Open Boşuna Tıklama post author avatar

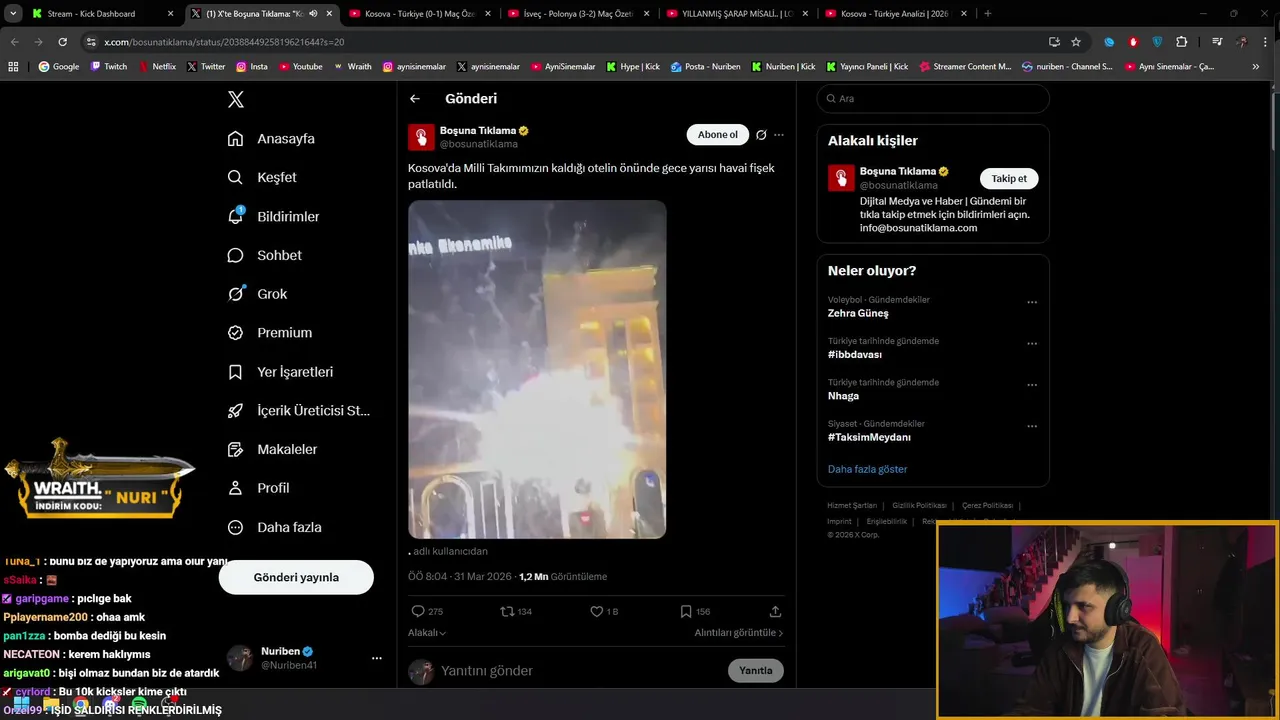421,137
